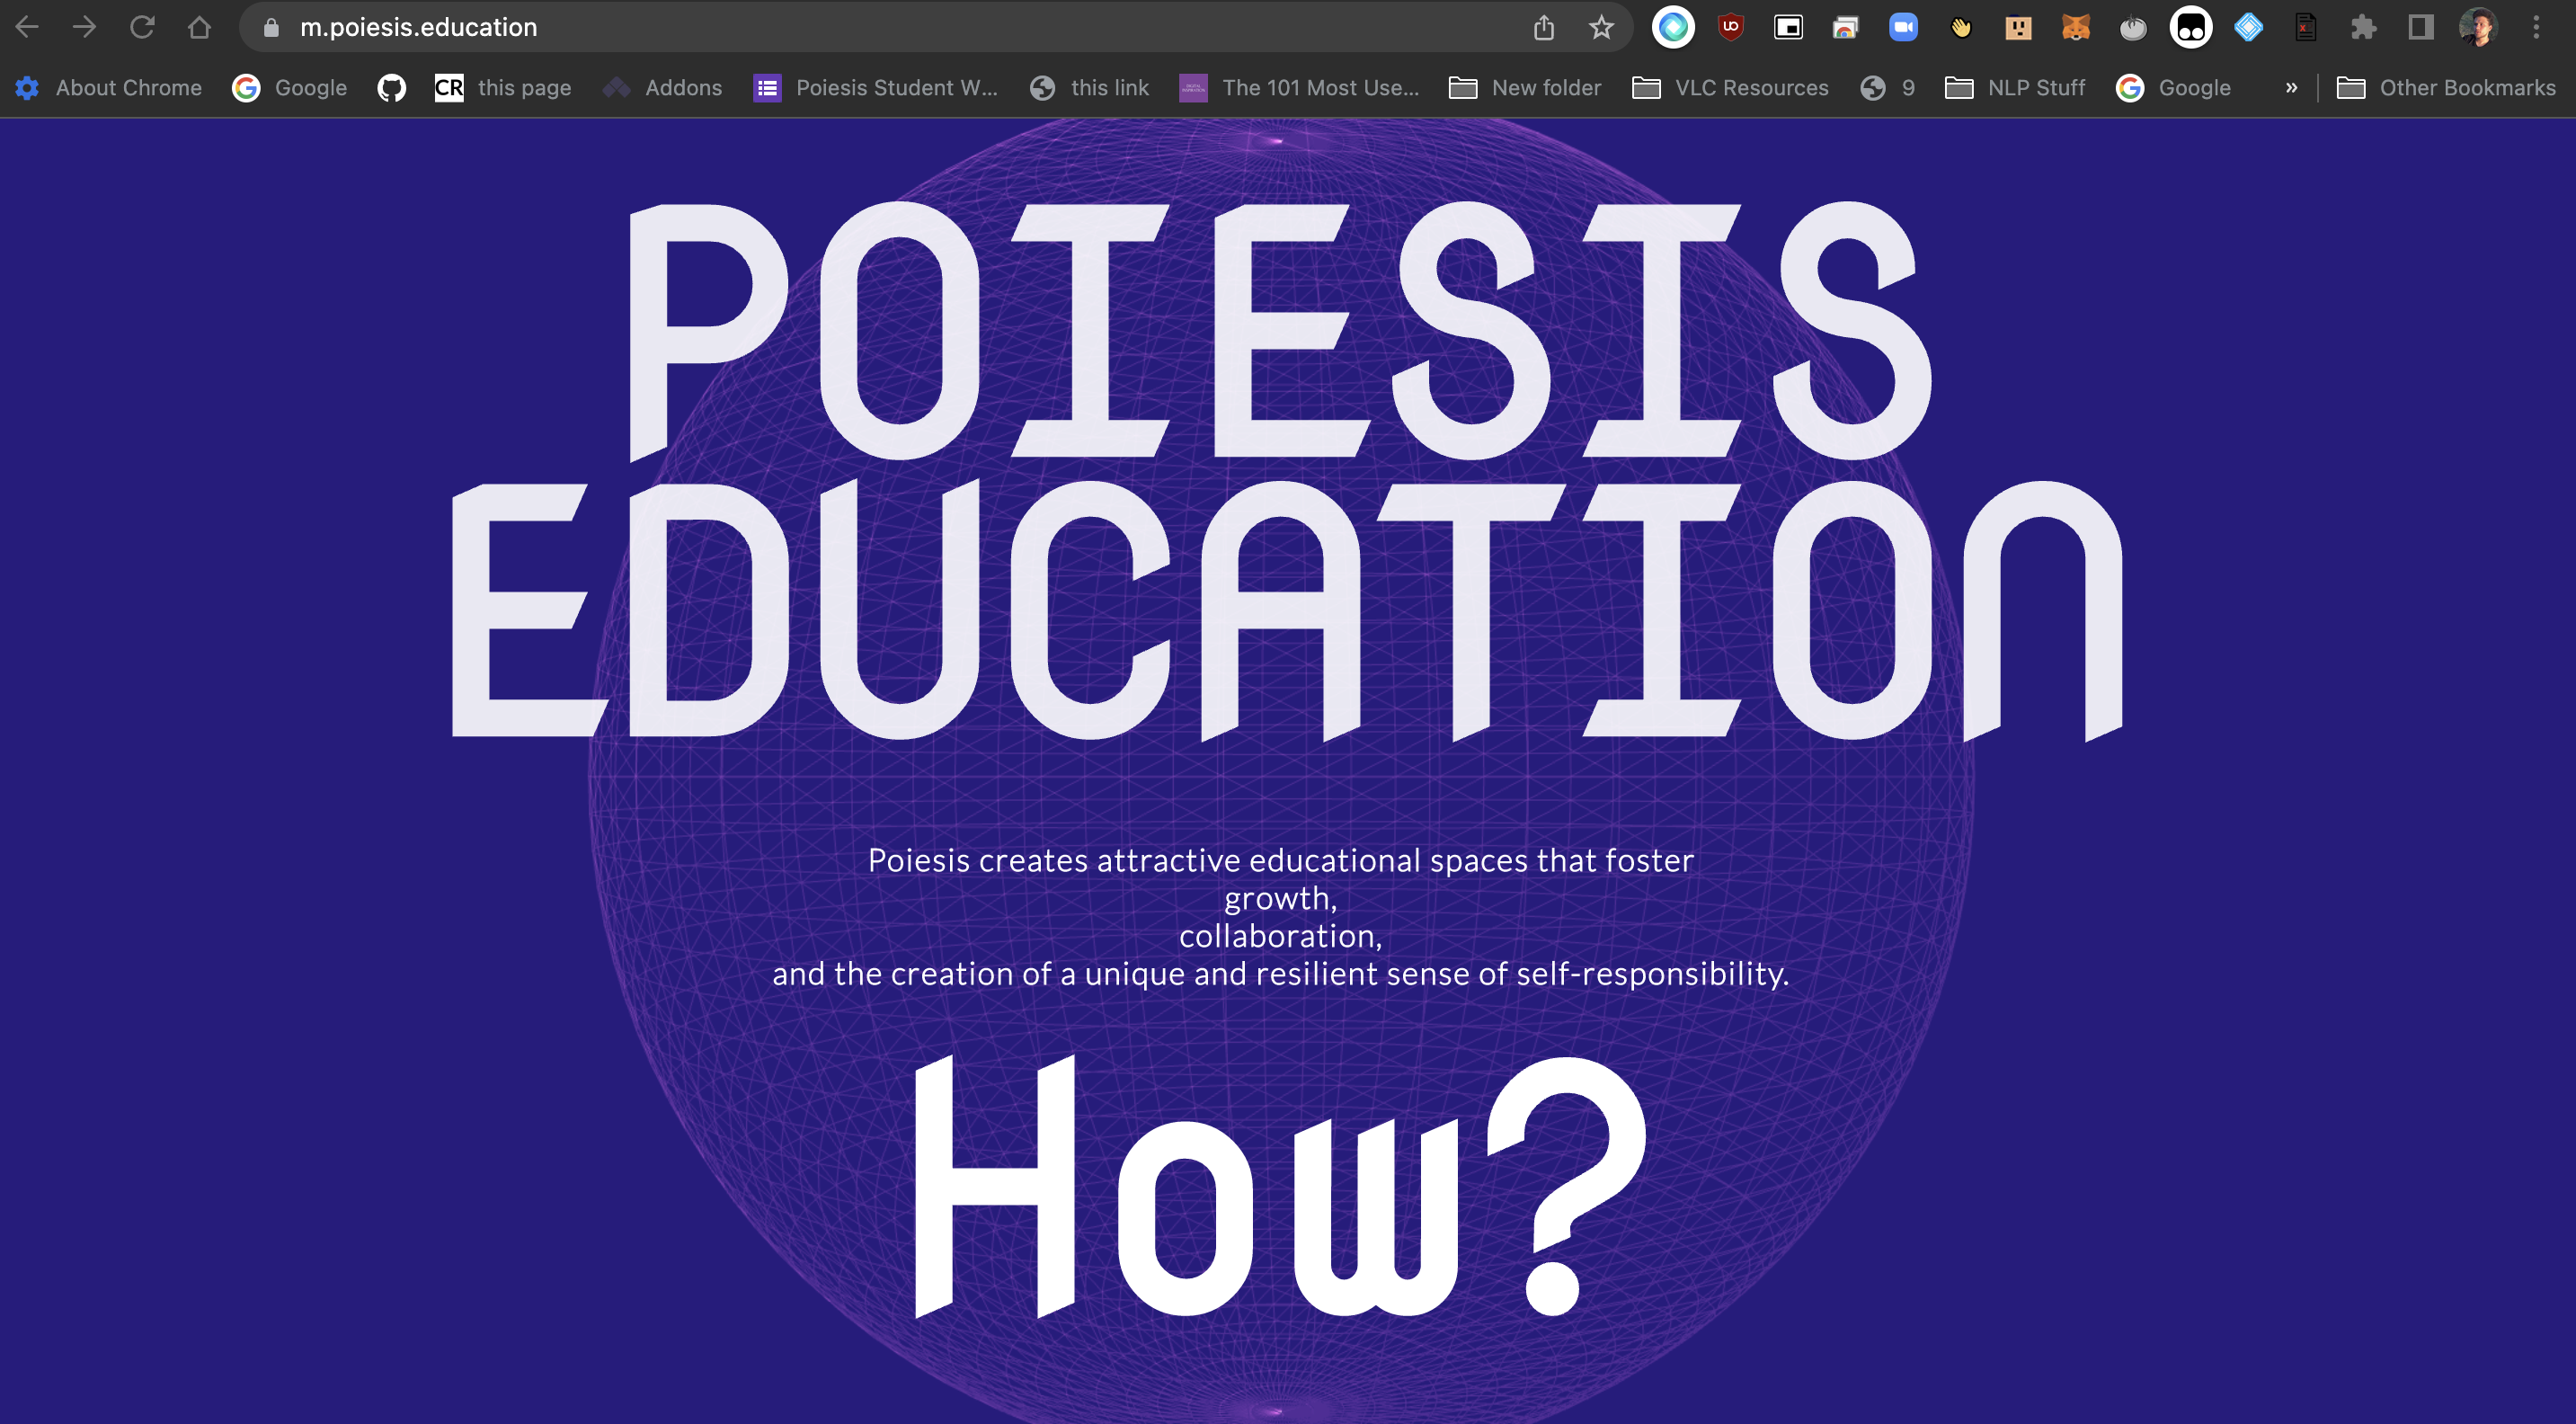Screen dimensions: 2576x1424
Task: Click the user profile avatar
Action: (2478, 27)
